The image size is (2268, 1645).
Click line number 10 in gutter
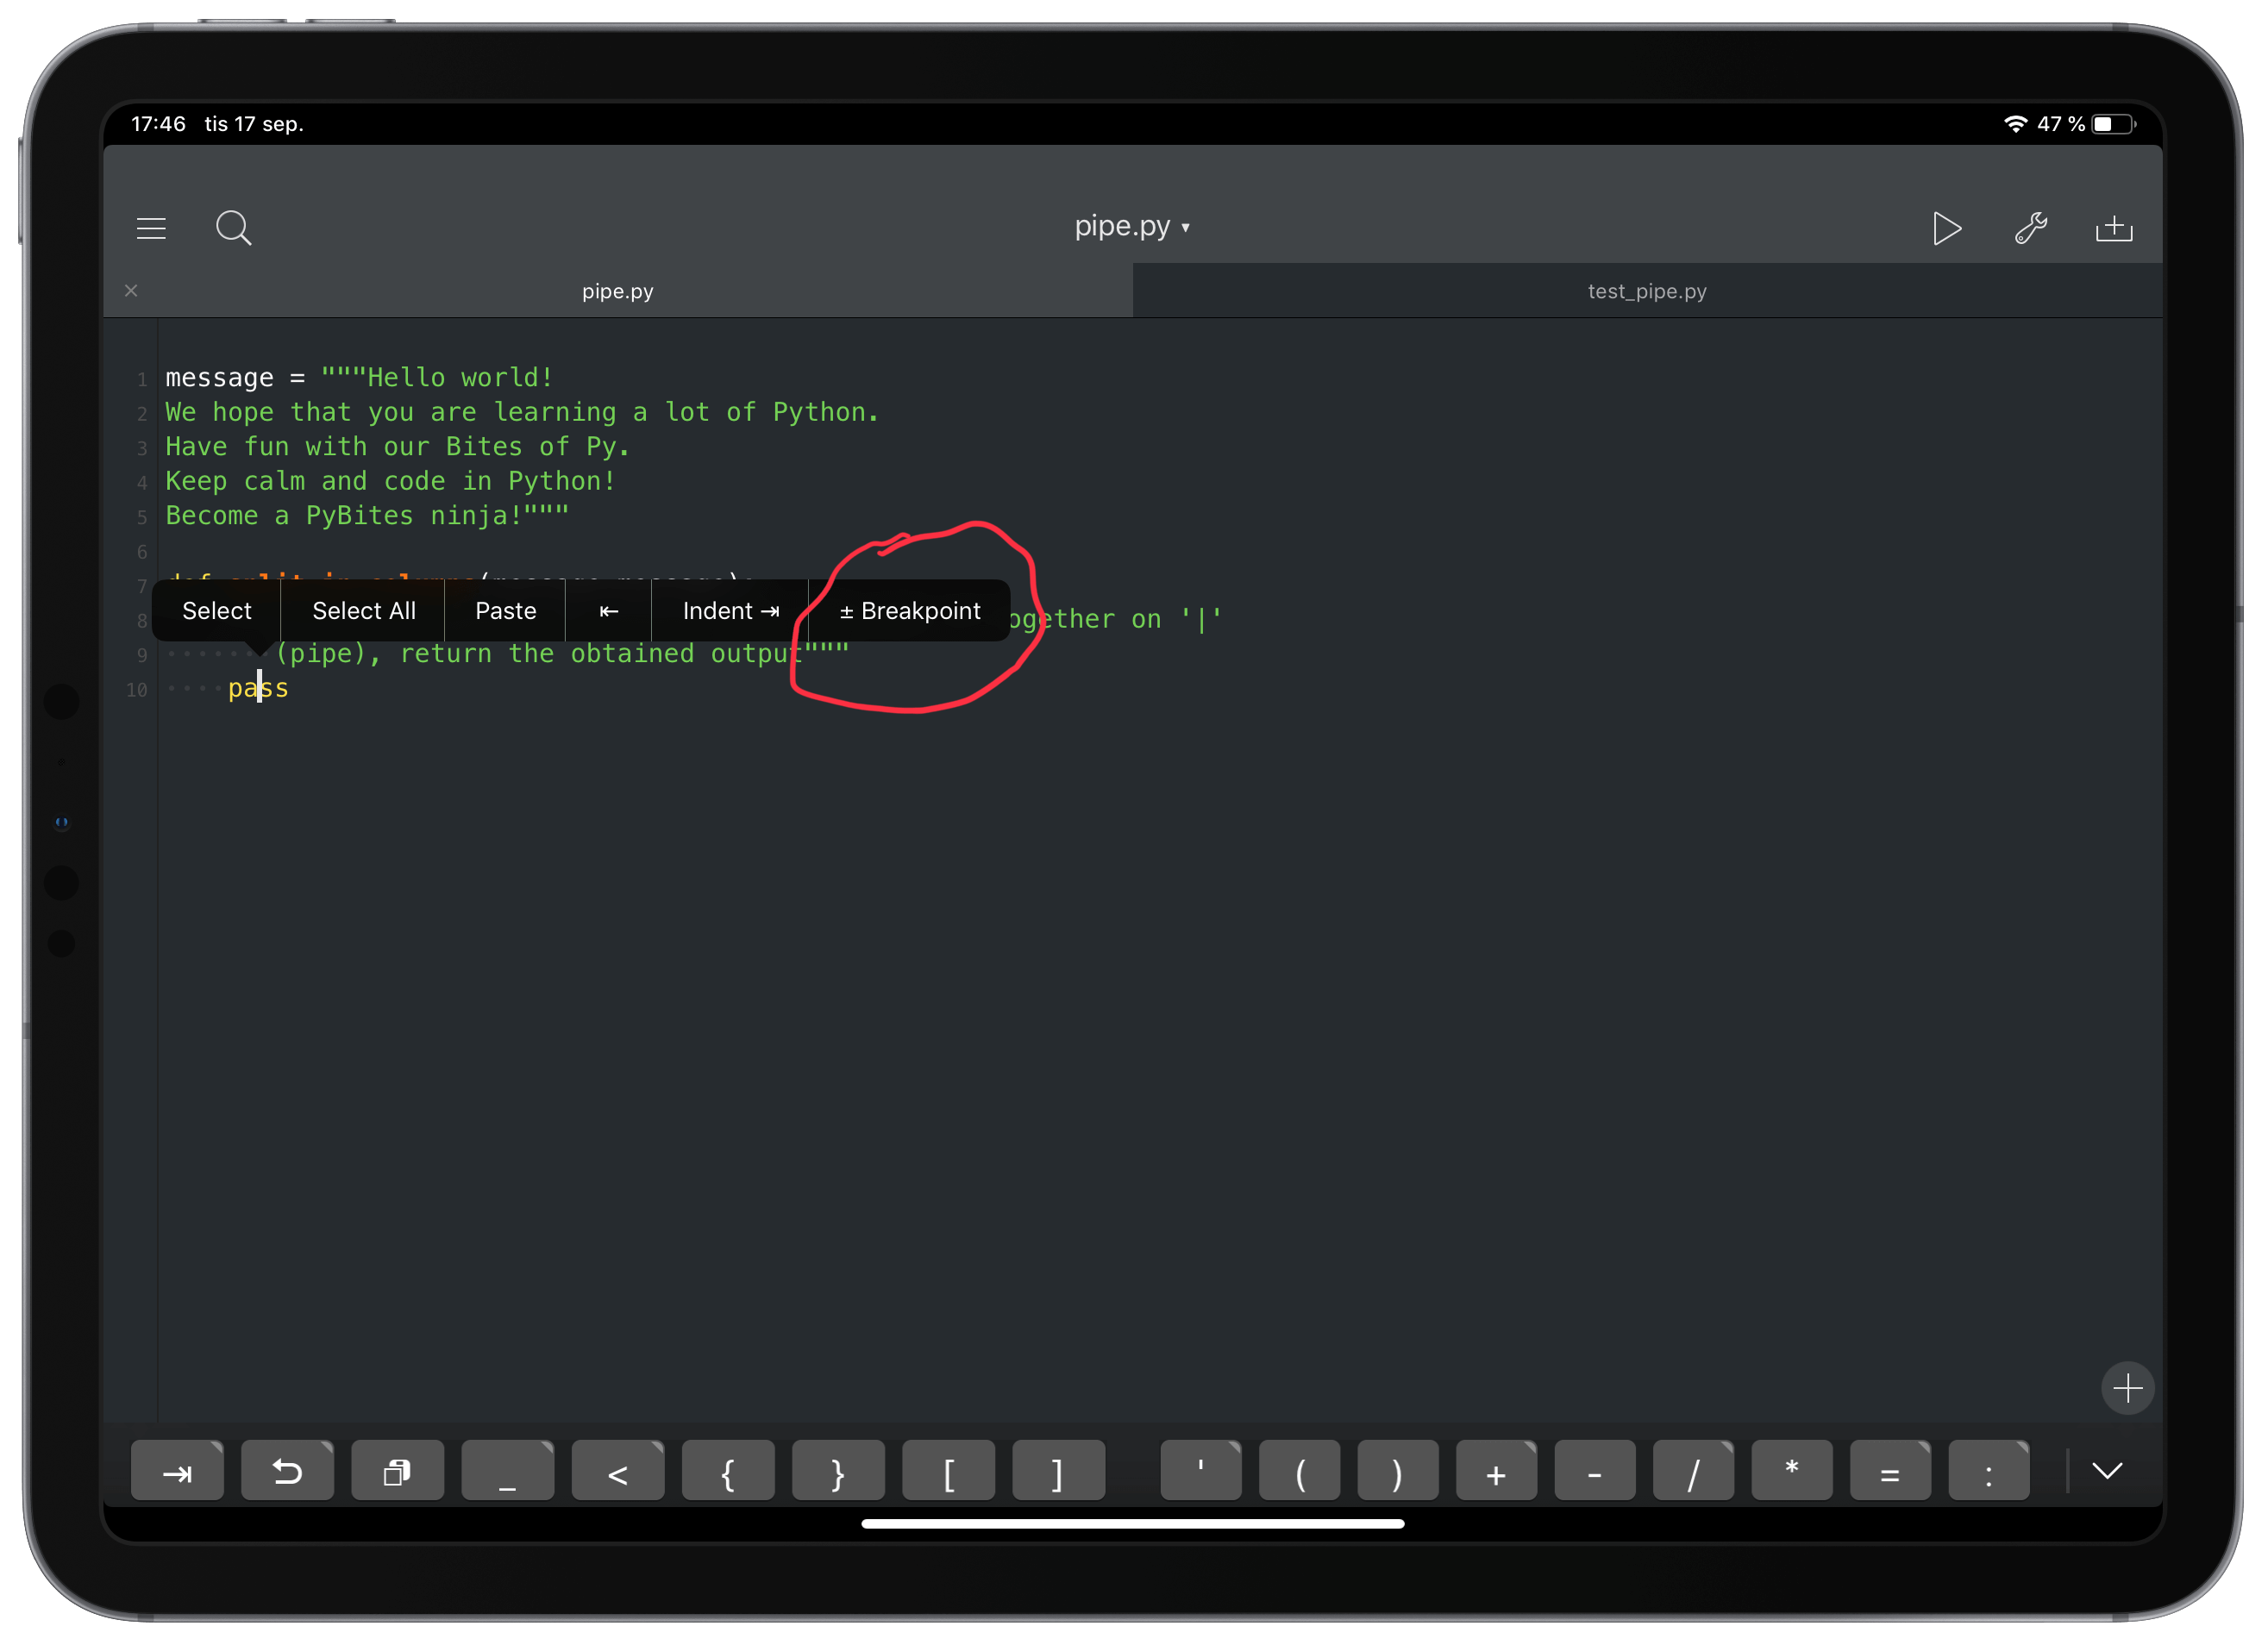coord(137,690)
